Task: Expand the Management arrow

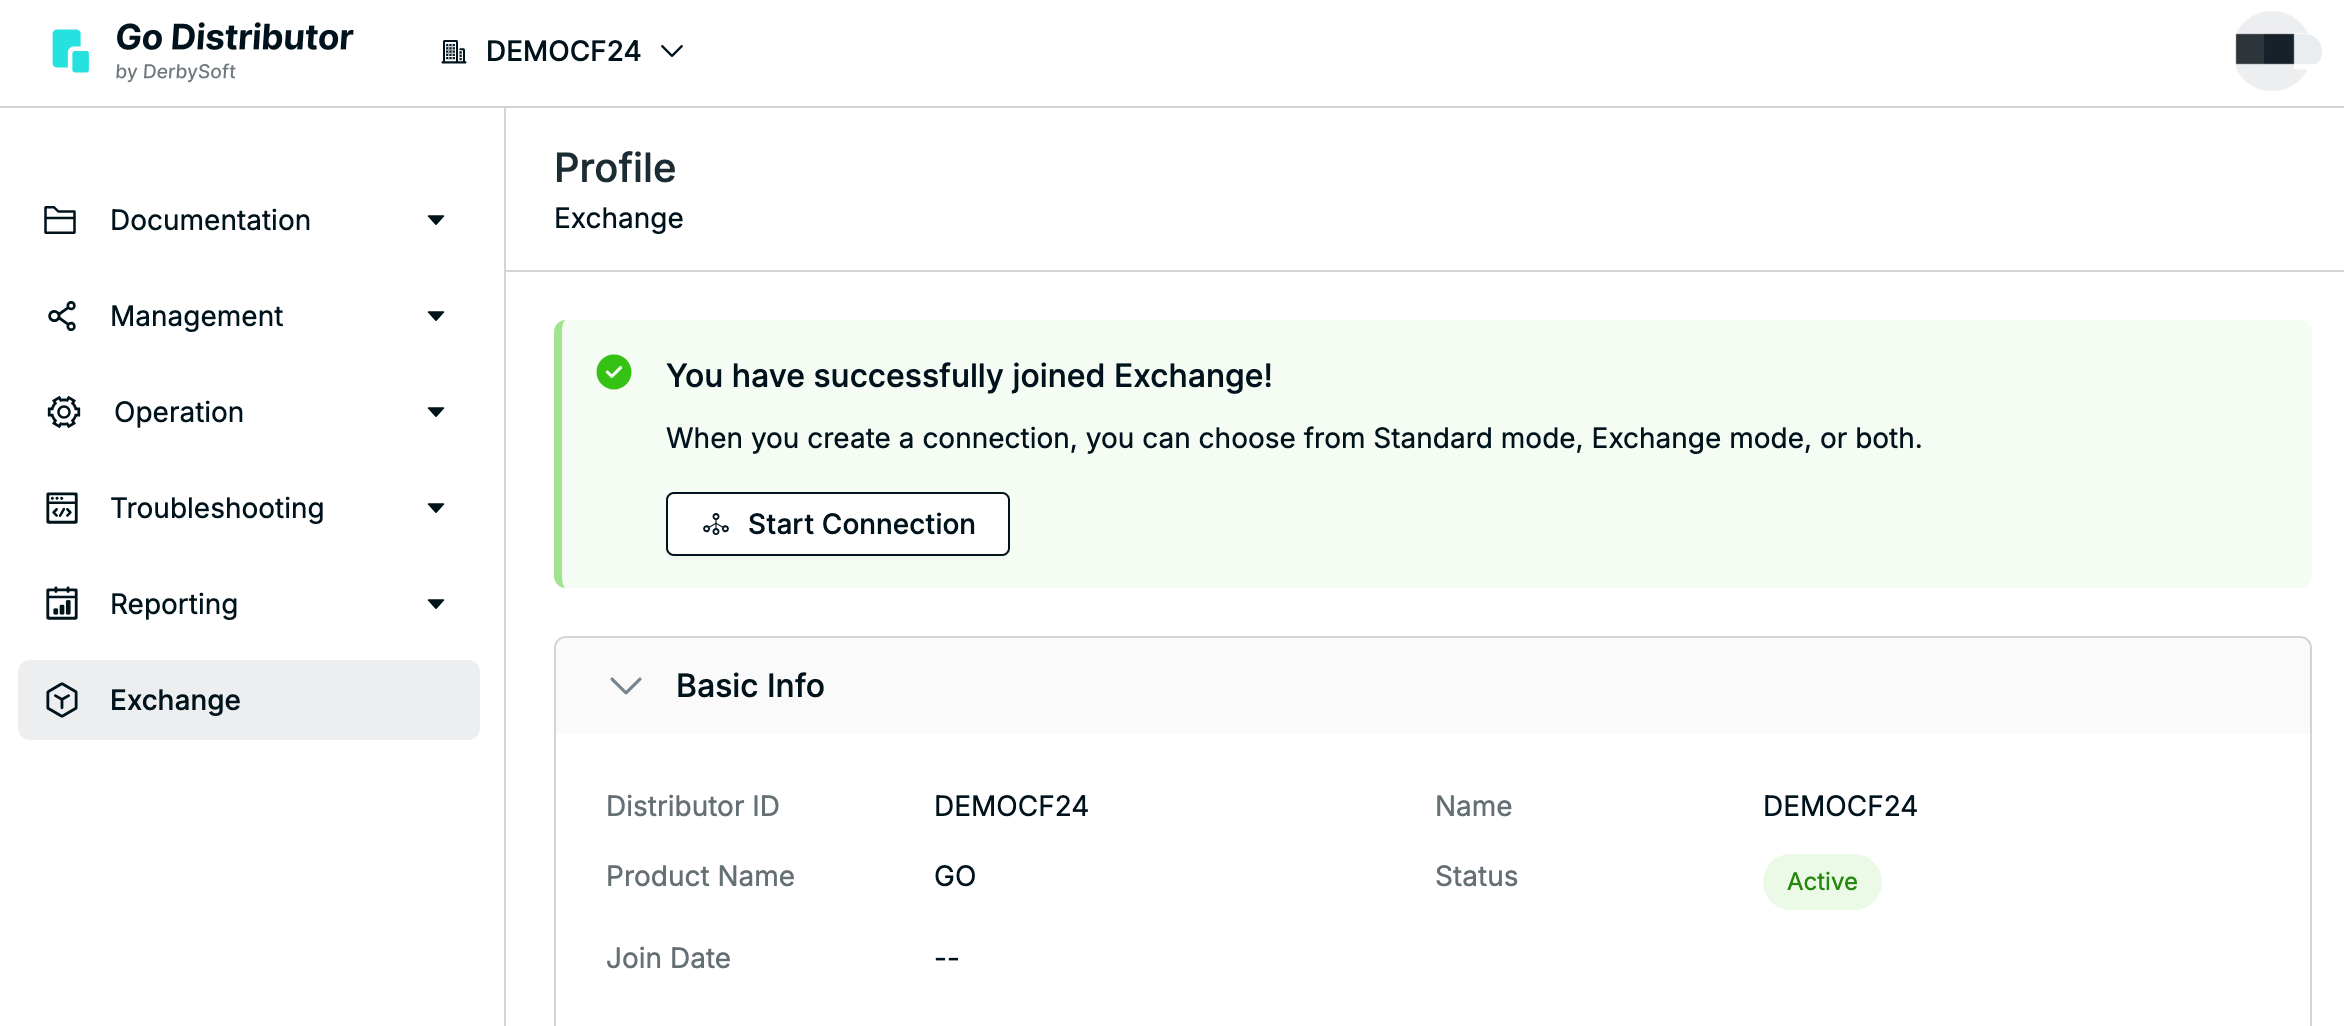Action: (x=436, y=316)
